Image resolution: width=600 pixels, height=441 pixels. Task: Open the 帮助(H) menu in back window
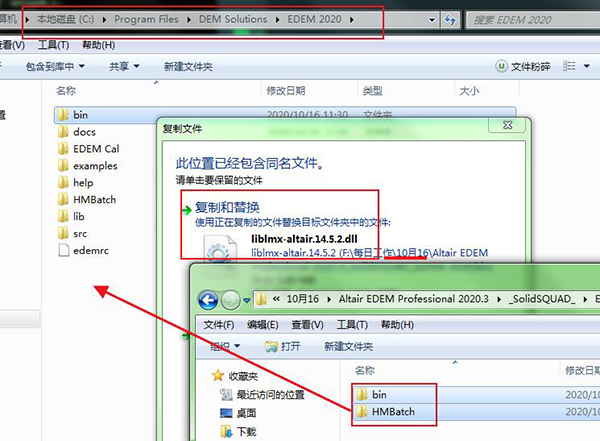[x=98, y=45]
